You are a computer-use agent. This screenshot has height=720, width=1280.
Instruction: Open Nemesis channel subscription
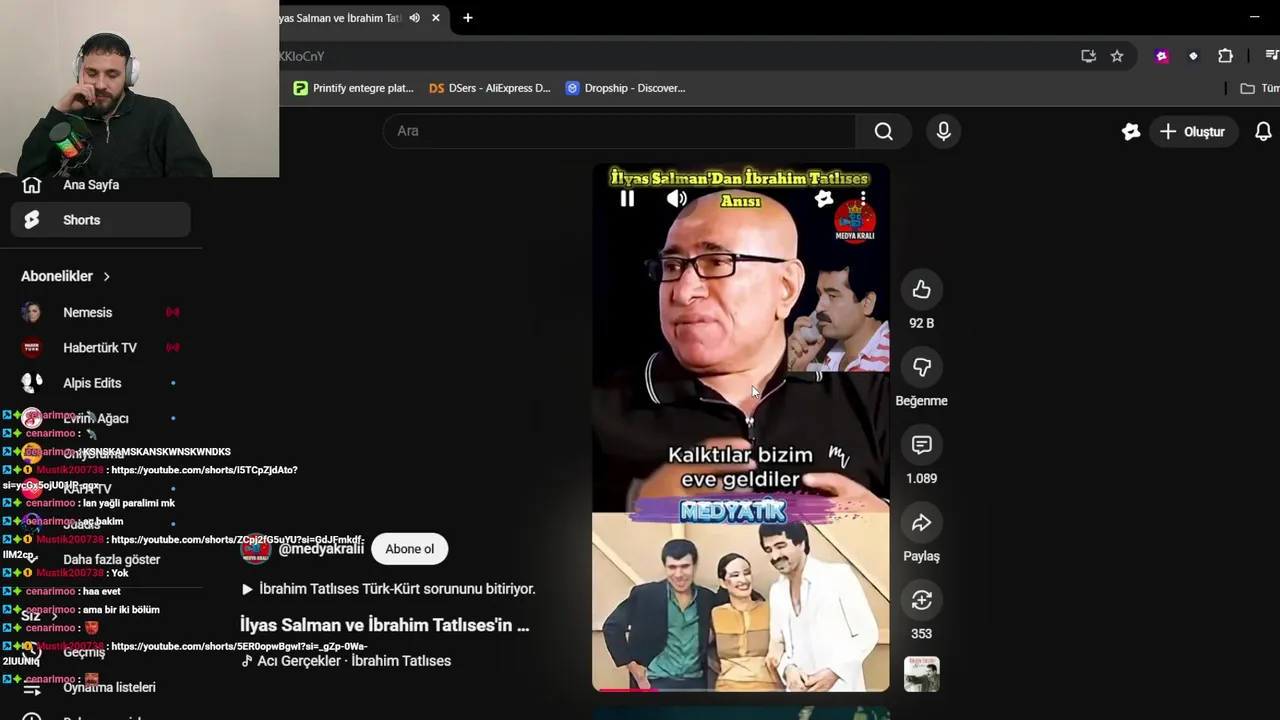click(x=100, y=312)
